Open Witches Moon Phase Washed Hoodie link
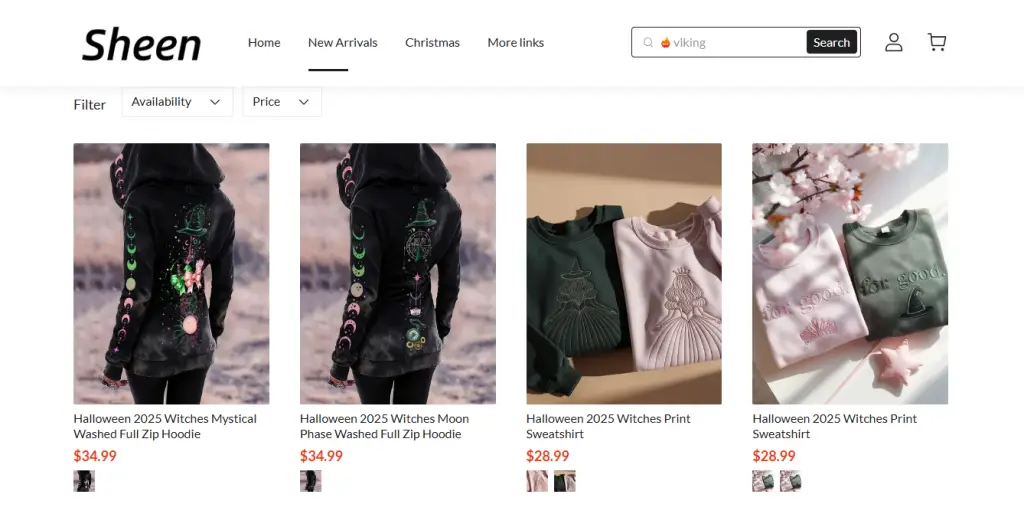Screen dimensions: 1024x514 click(x=384, y=426)
